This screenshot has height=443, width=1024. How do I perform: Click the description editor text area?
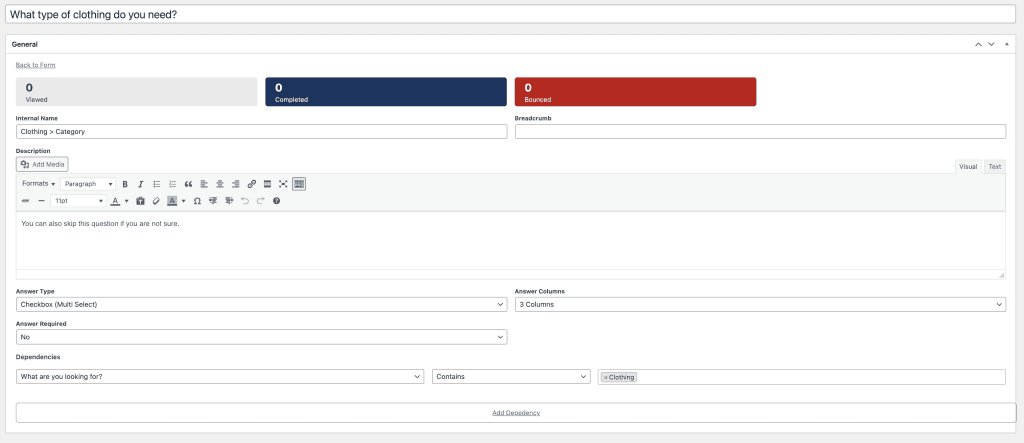pyautogui.click(x=510, y=240)
